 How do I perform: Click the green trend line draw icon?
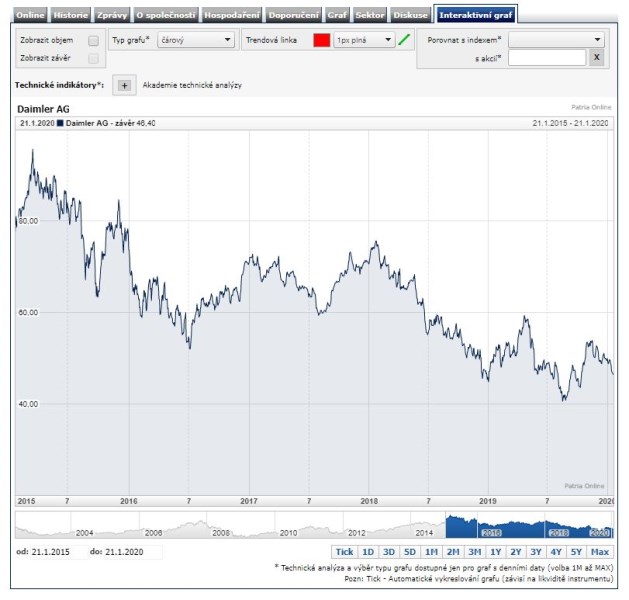pos(404,40)
